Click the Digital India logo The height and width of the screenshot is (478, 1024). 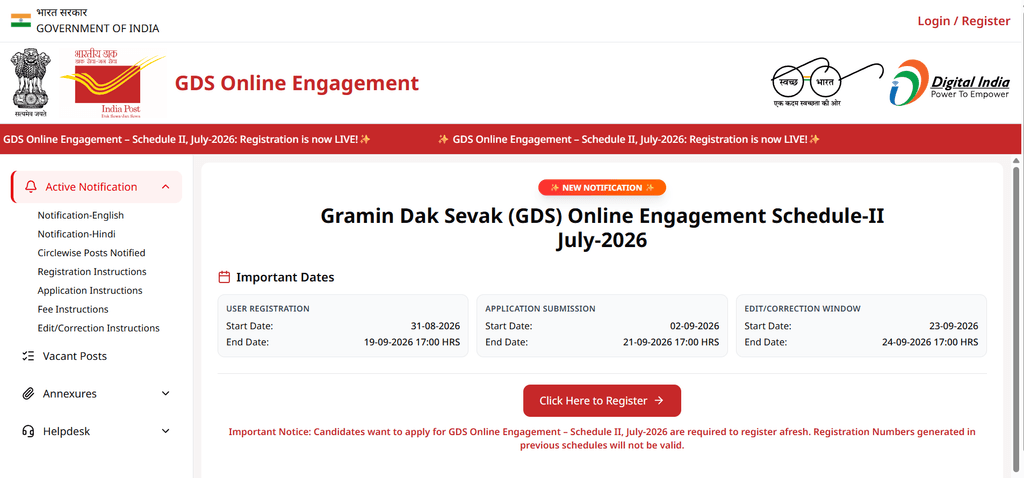(x=950, y=82)
